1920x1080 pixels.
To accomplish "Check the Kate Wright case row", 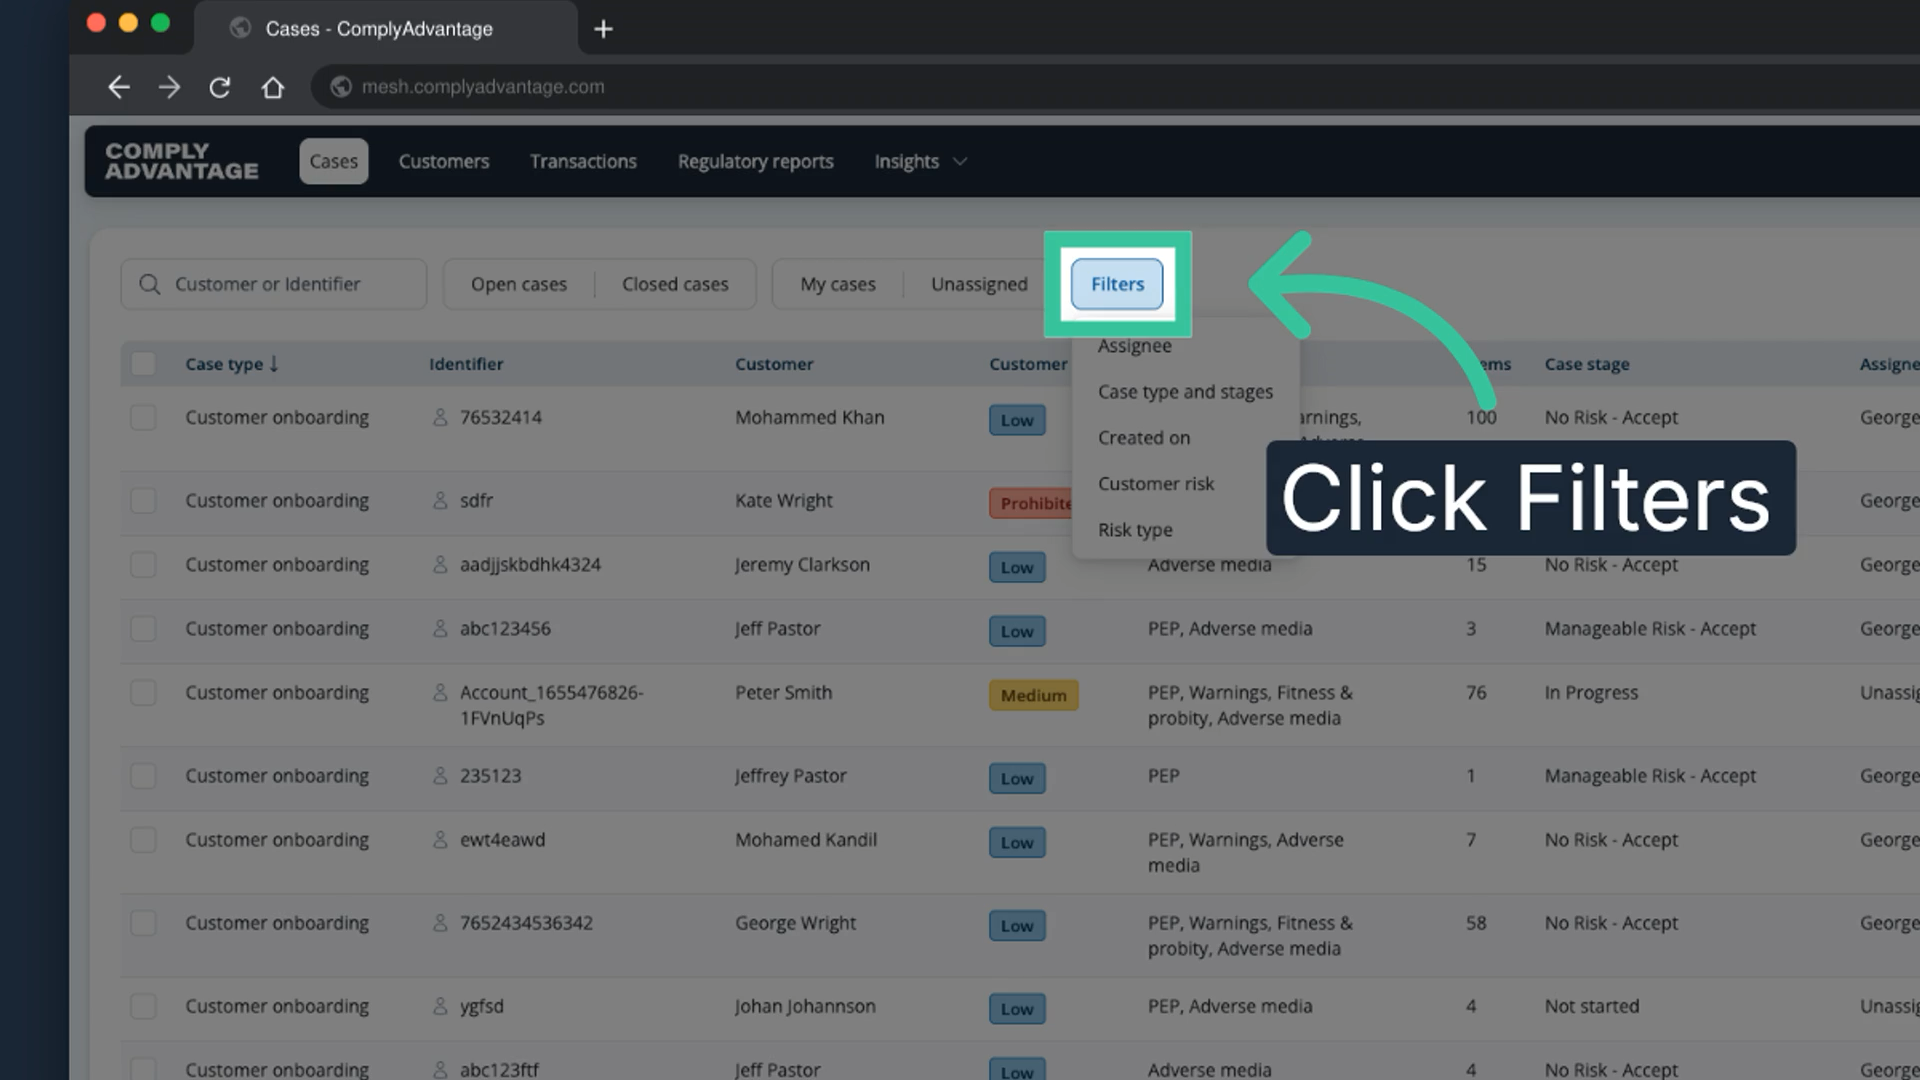I will (143, 500).
